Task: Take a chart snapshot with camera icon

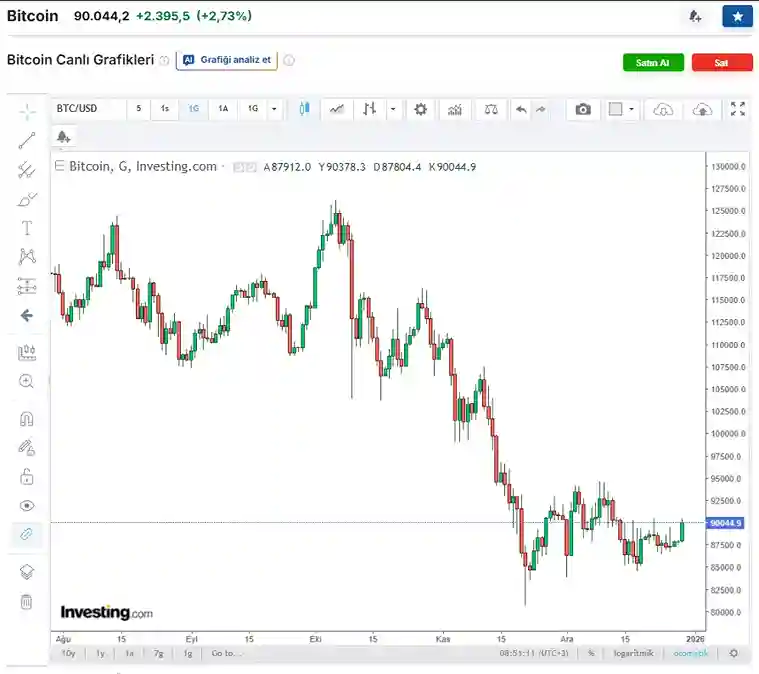Action: (583, 109)
